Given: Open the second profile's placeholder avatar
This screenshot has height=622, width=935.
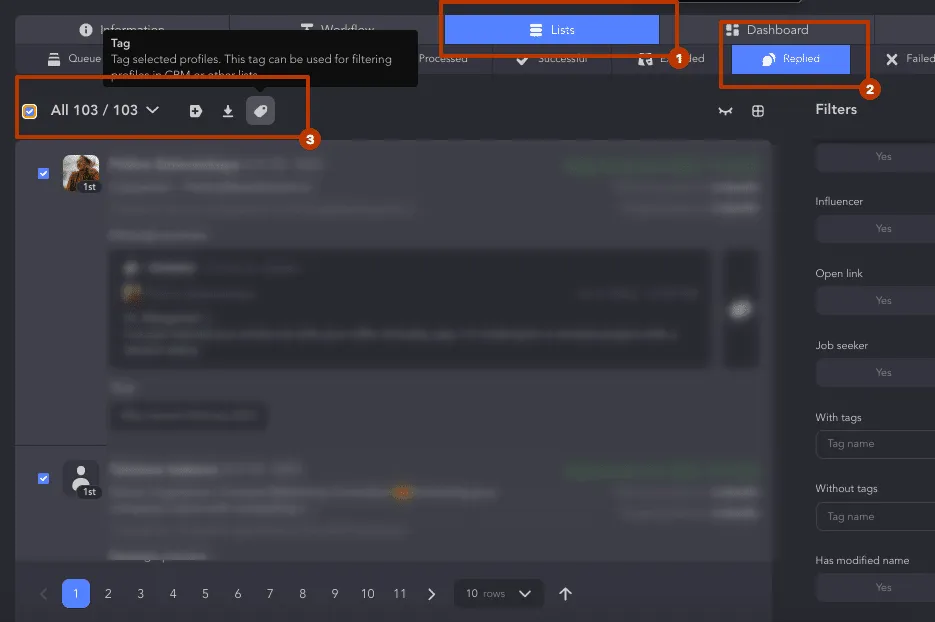Looking at the screenshot, I should point(81,478).
